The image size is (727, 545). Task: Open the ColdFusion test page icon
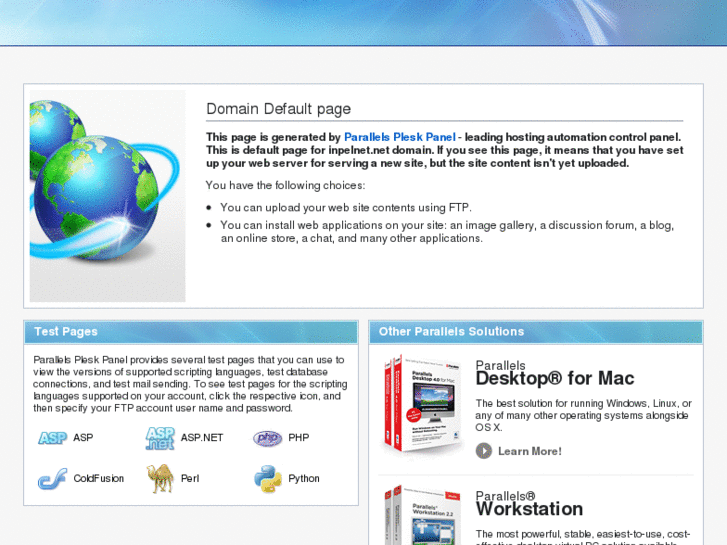click(52, 479)
